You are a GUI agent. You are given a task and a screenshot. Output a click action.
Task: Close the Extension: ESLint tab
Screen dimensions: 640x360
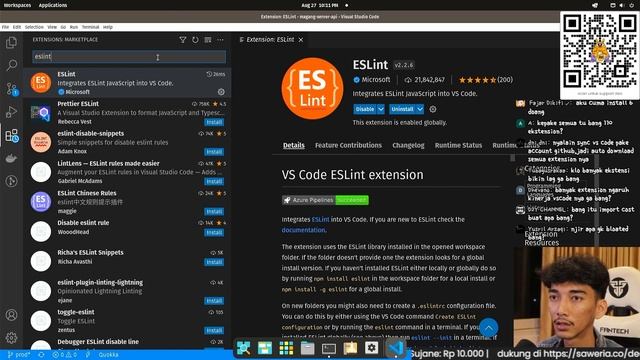click(x=301, y=40)
